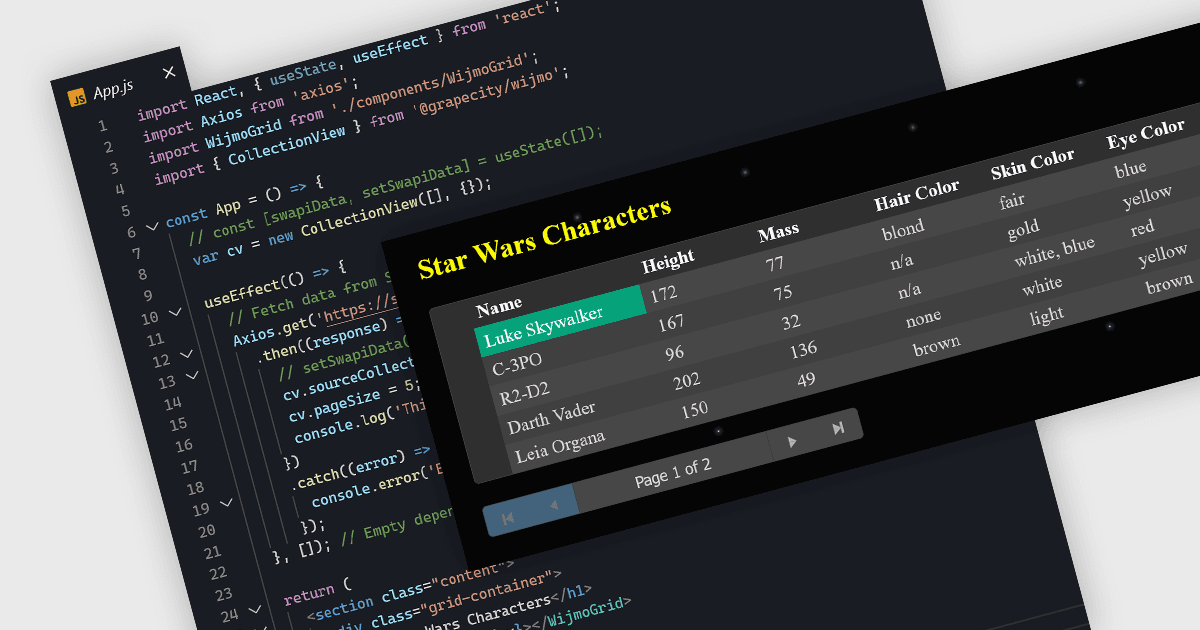
Task: Click the skin color cell 'gold'
Action: pyautogui.click(x=1024, y=229)
